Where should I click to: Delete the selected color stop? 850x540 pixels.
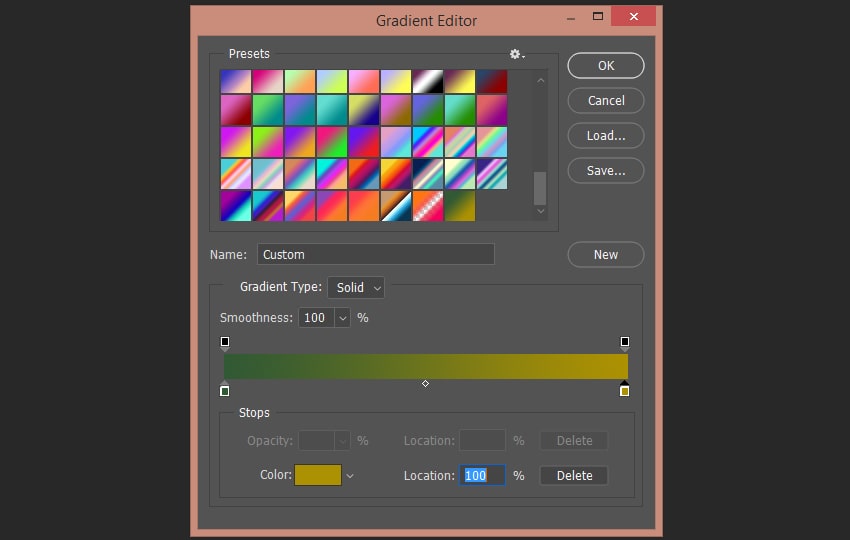[574, 475]
